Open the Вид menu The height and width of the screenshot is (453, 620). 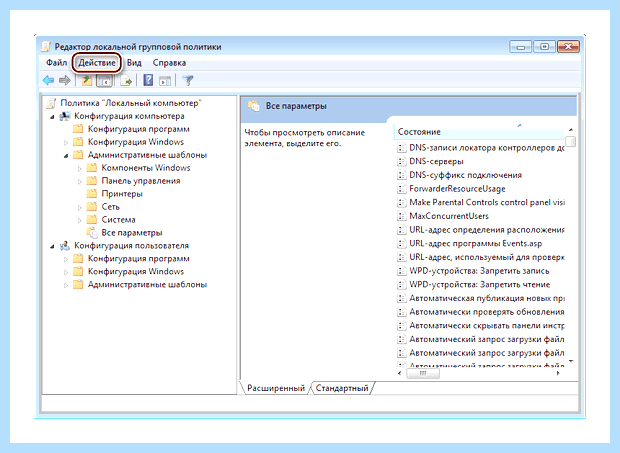point(134,62)
